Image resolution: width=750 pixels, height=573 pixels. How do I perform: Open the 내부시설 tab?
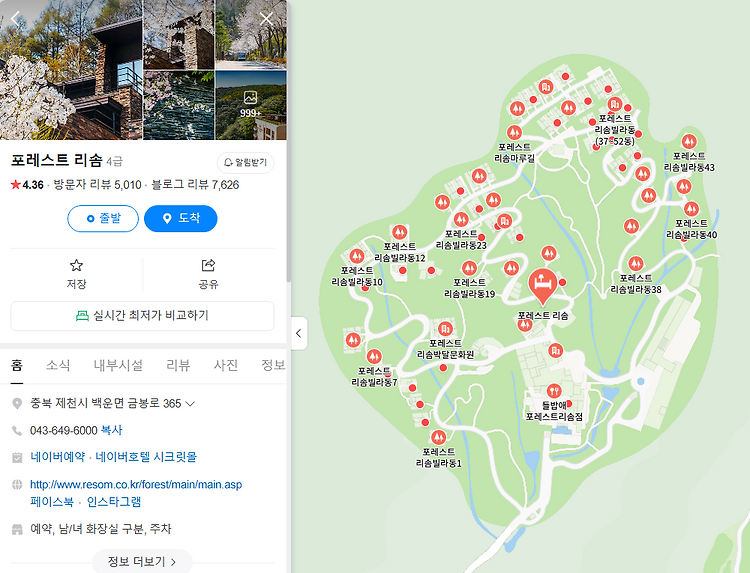pos(118,365)
